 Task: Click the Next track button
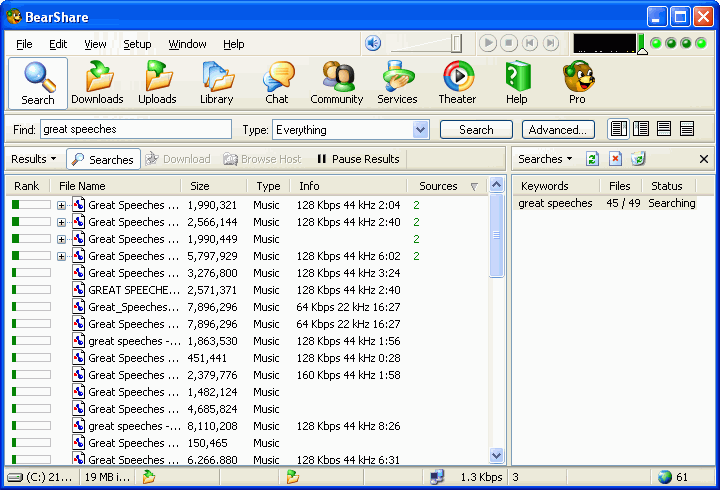(551, 43)
